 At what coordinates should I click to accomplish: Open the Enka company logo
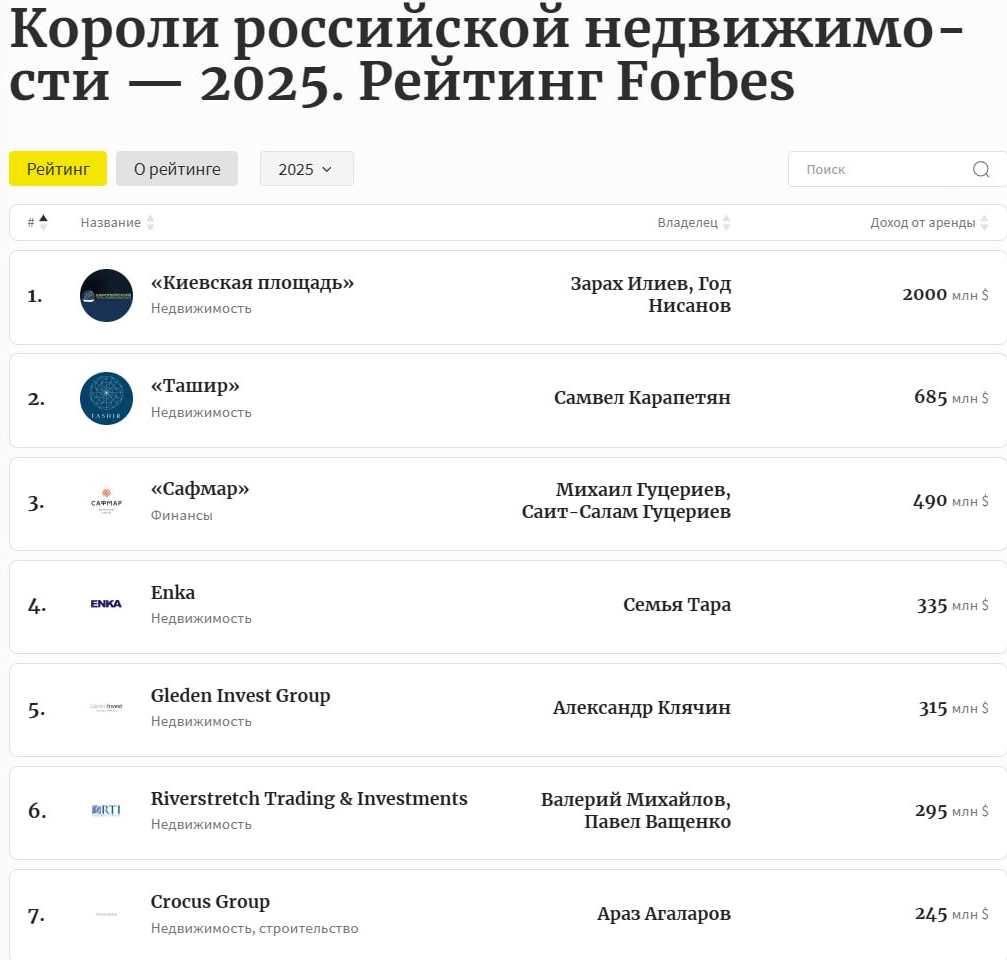point(107,604)
